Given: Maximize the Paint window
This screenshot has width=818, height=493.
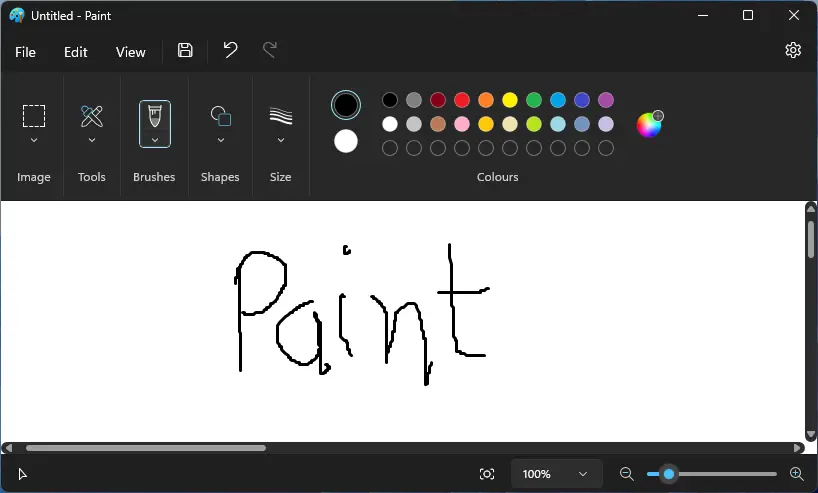Looking at the screenshot, I should [x=748, y=15].
